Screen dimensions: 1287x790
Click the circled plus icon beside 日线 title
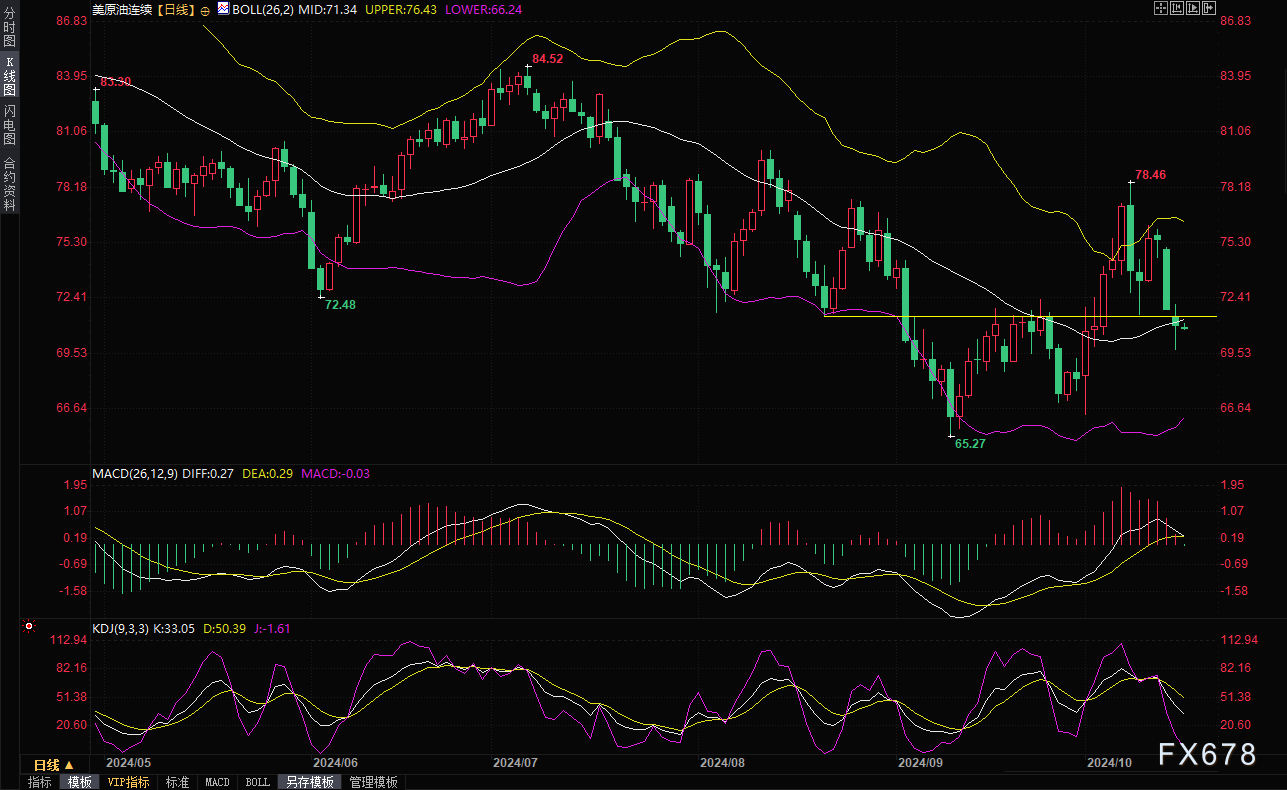(x=205, y=9)
